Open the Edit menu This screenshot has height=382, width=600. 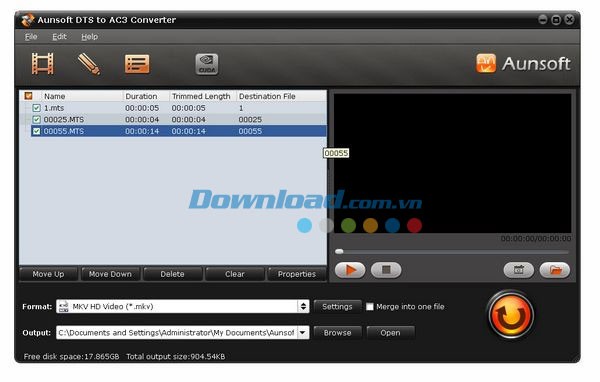click(x=59, y=37)
